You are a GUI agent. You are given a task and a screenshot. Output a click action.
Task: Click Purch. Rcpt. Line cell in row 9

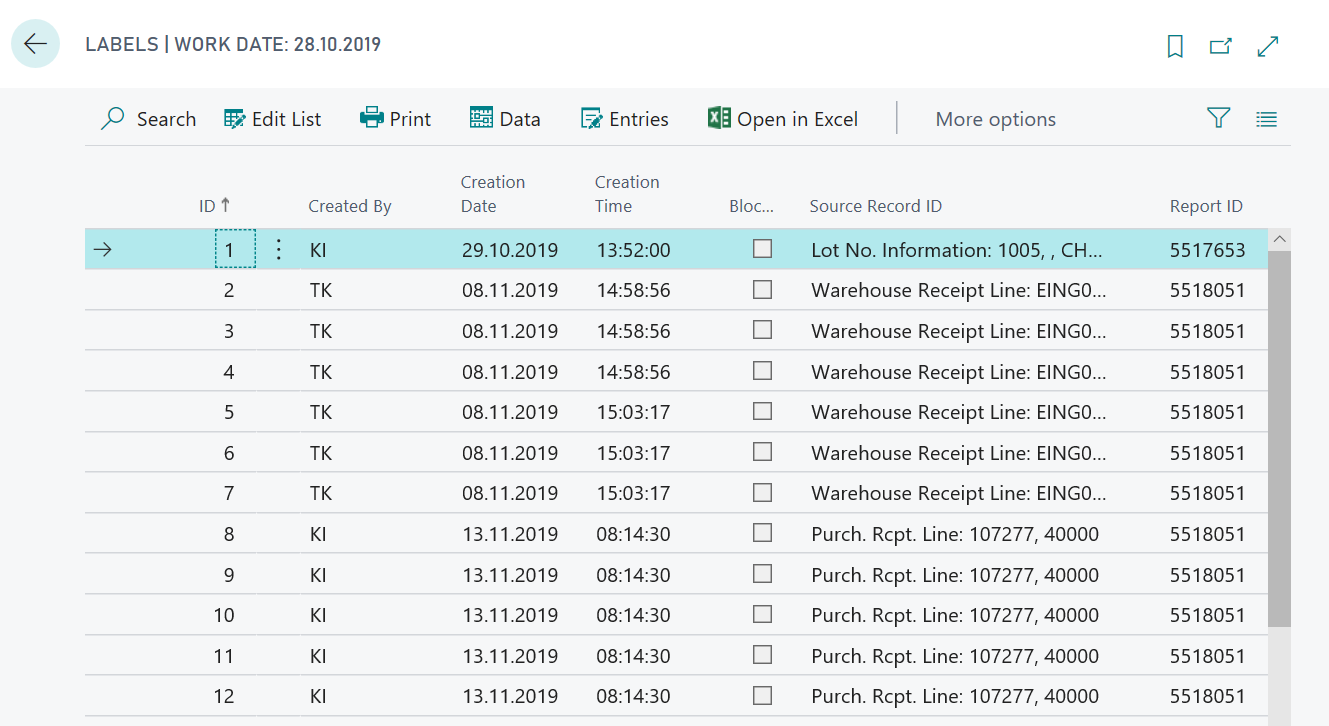[954, 574]
